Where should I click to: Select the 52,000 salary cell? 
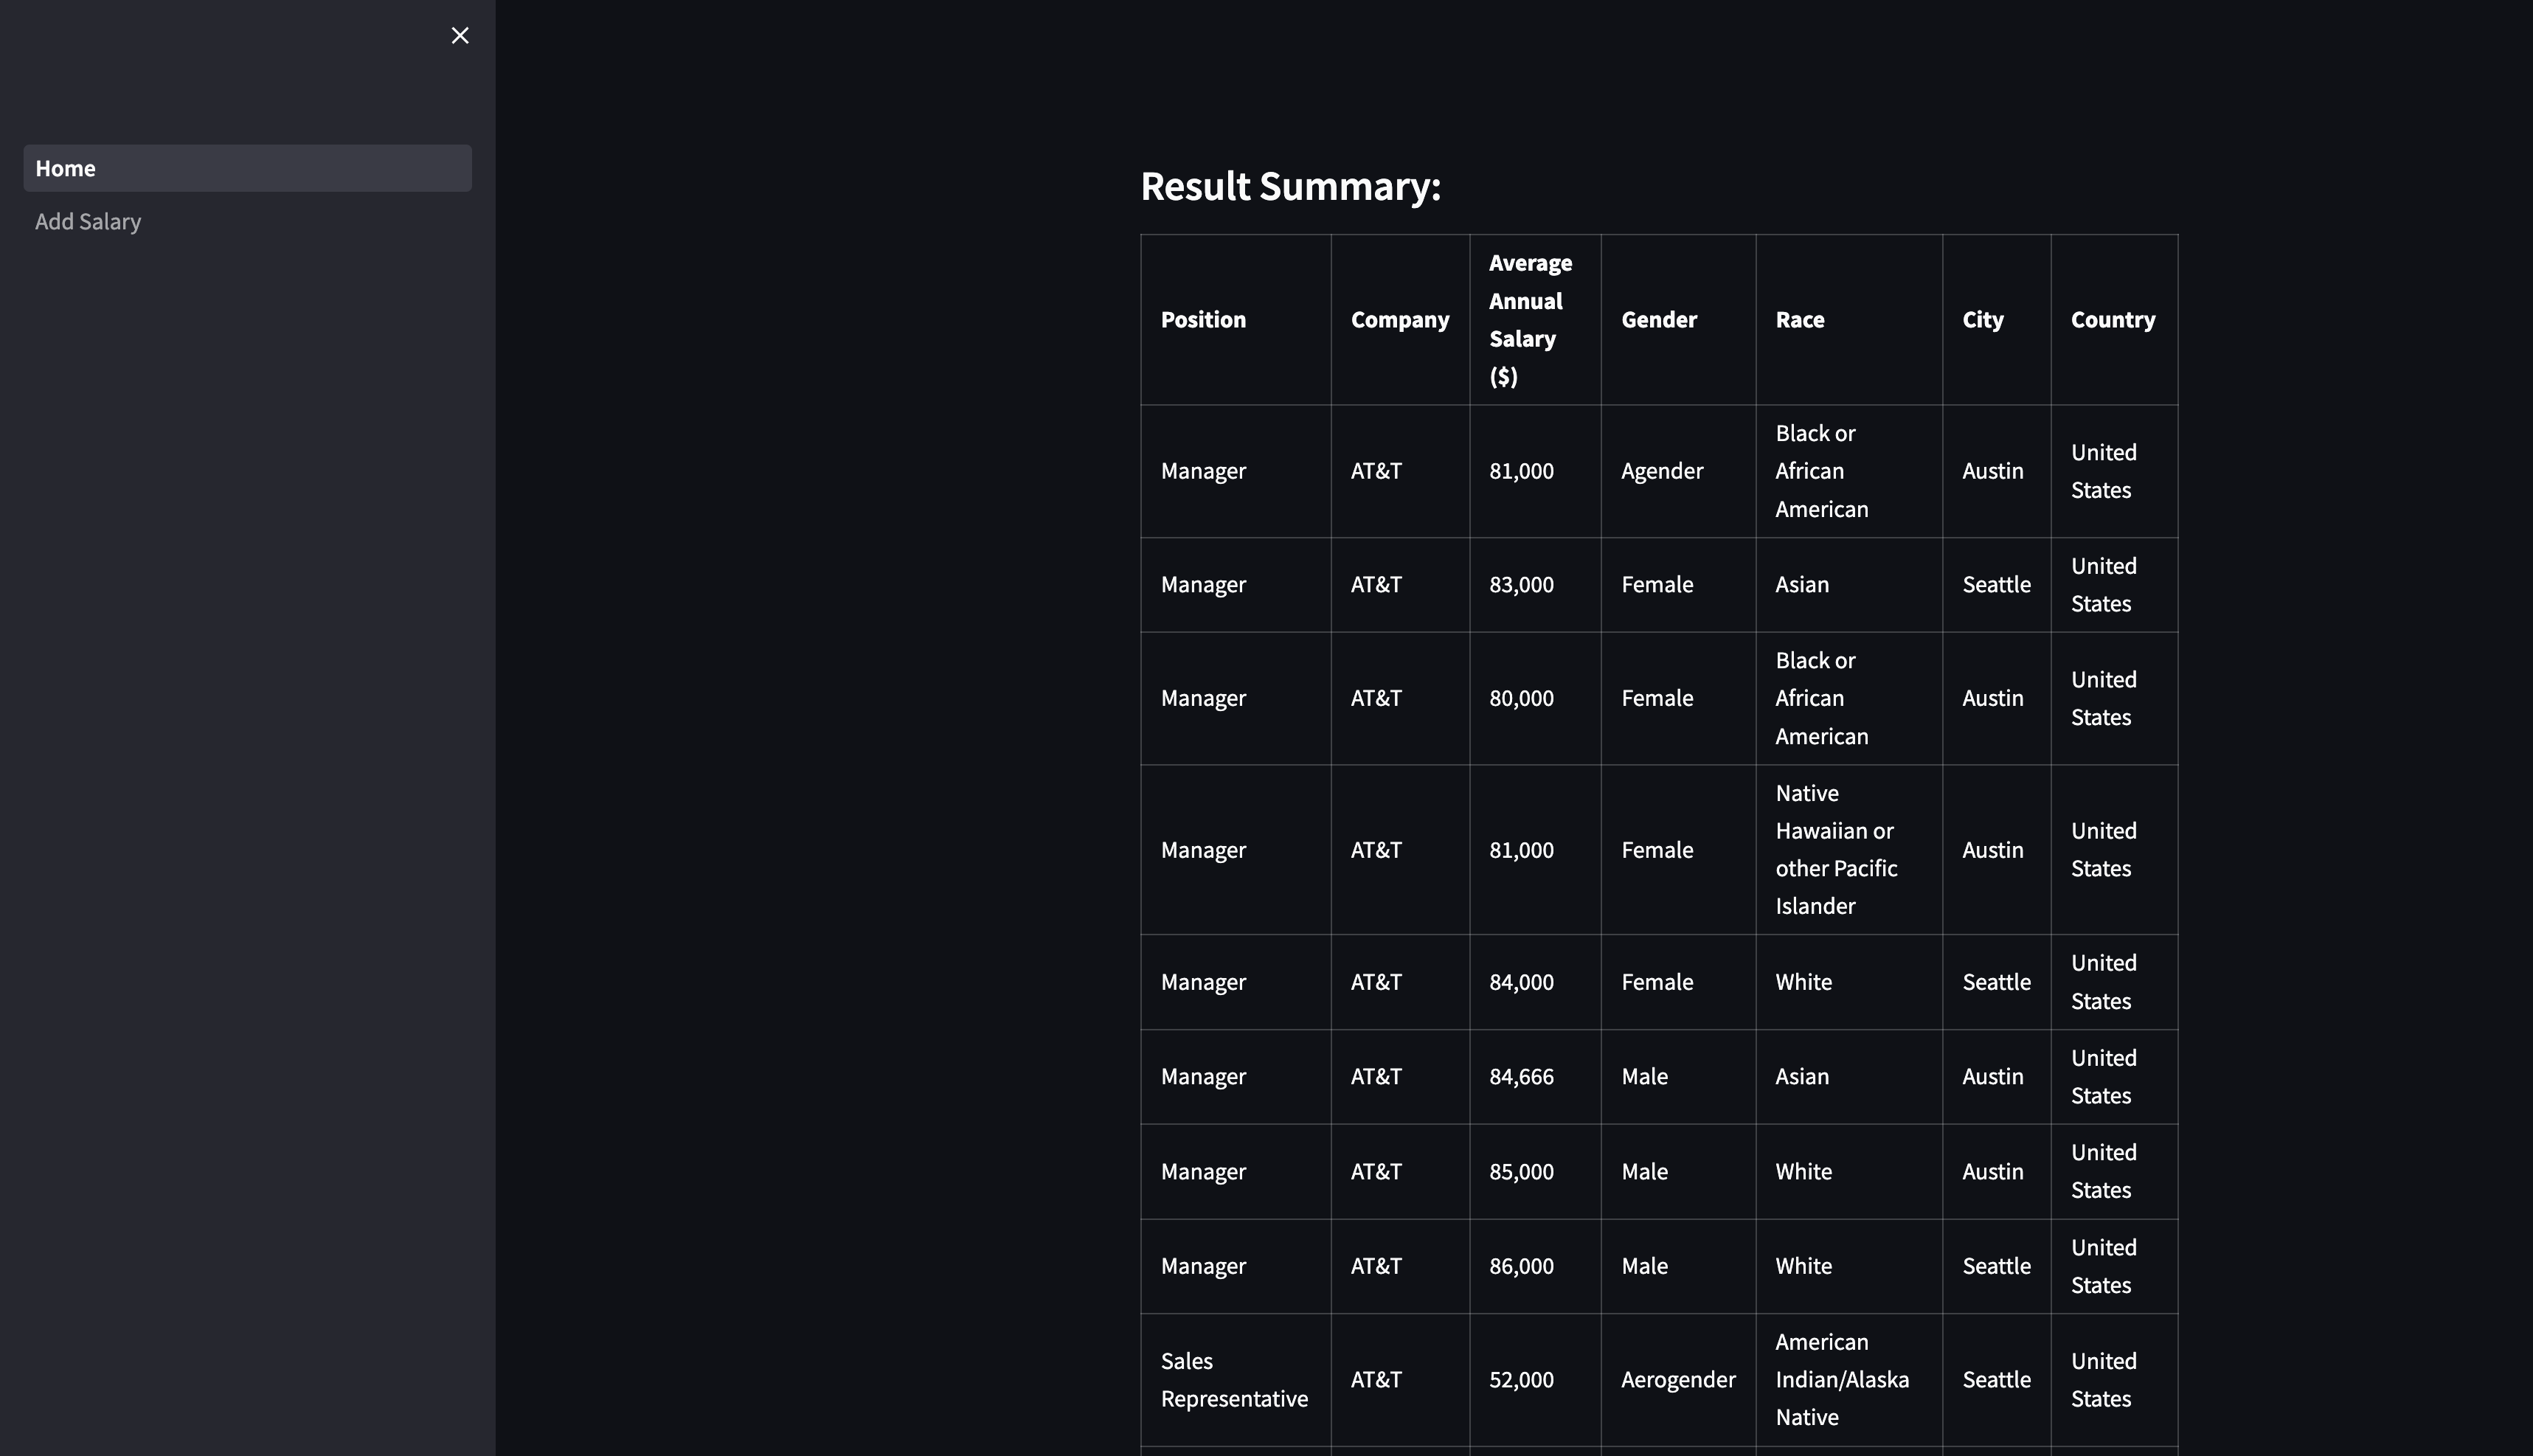1535,1380
